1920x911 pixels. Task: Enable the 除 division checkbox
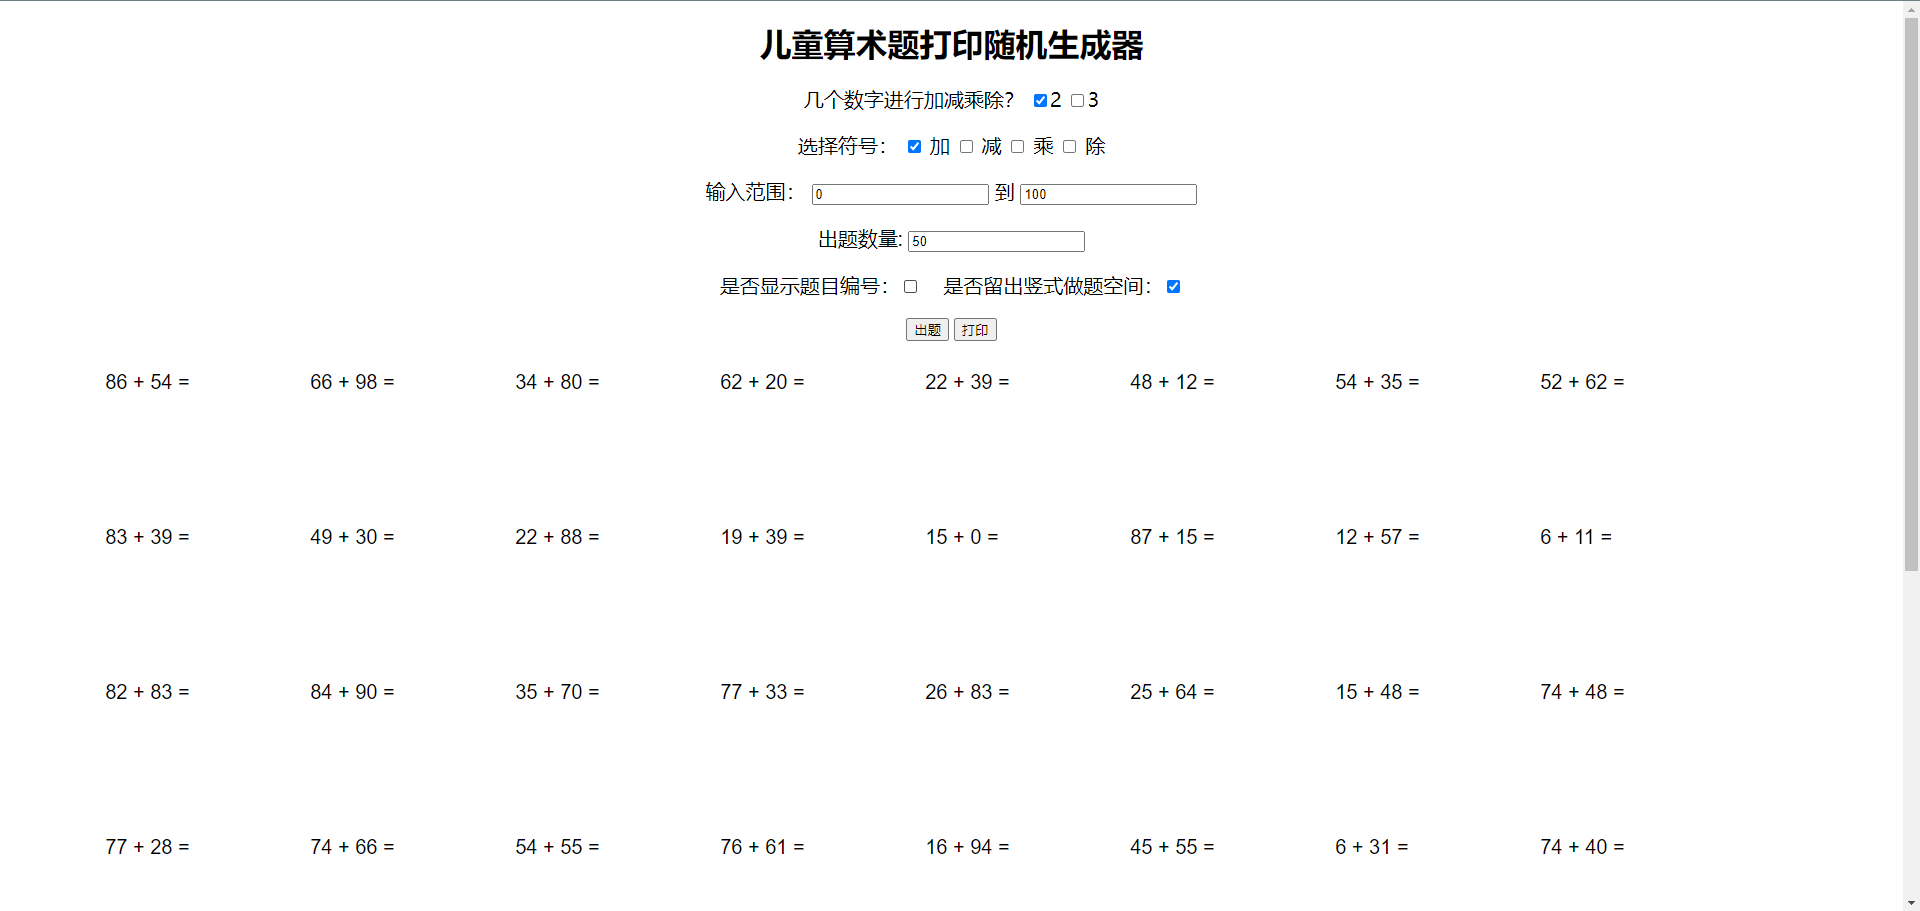tap(1069, 147)
